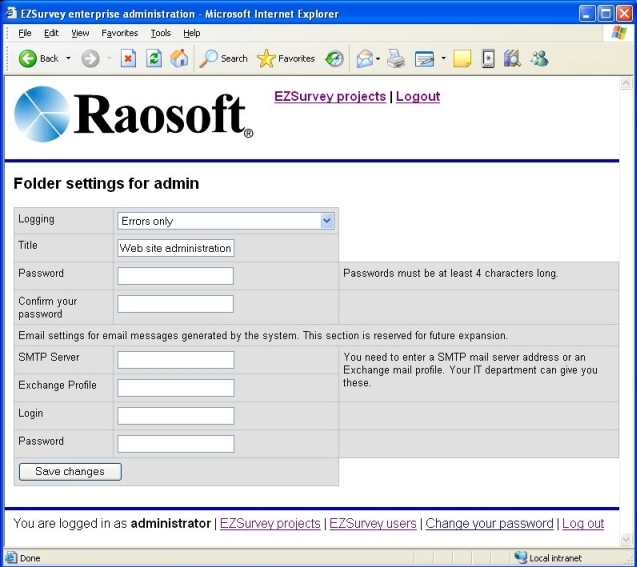The width and height of the screenshot is (637, 567).
Task: Click the Mail envelope icon
Action: [364, 59]
